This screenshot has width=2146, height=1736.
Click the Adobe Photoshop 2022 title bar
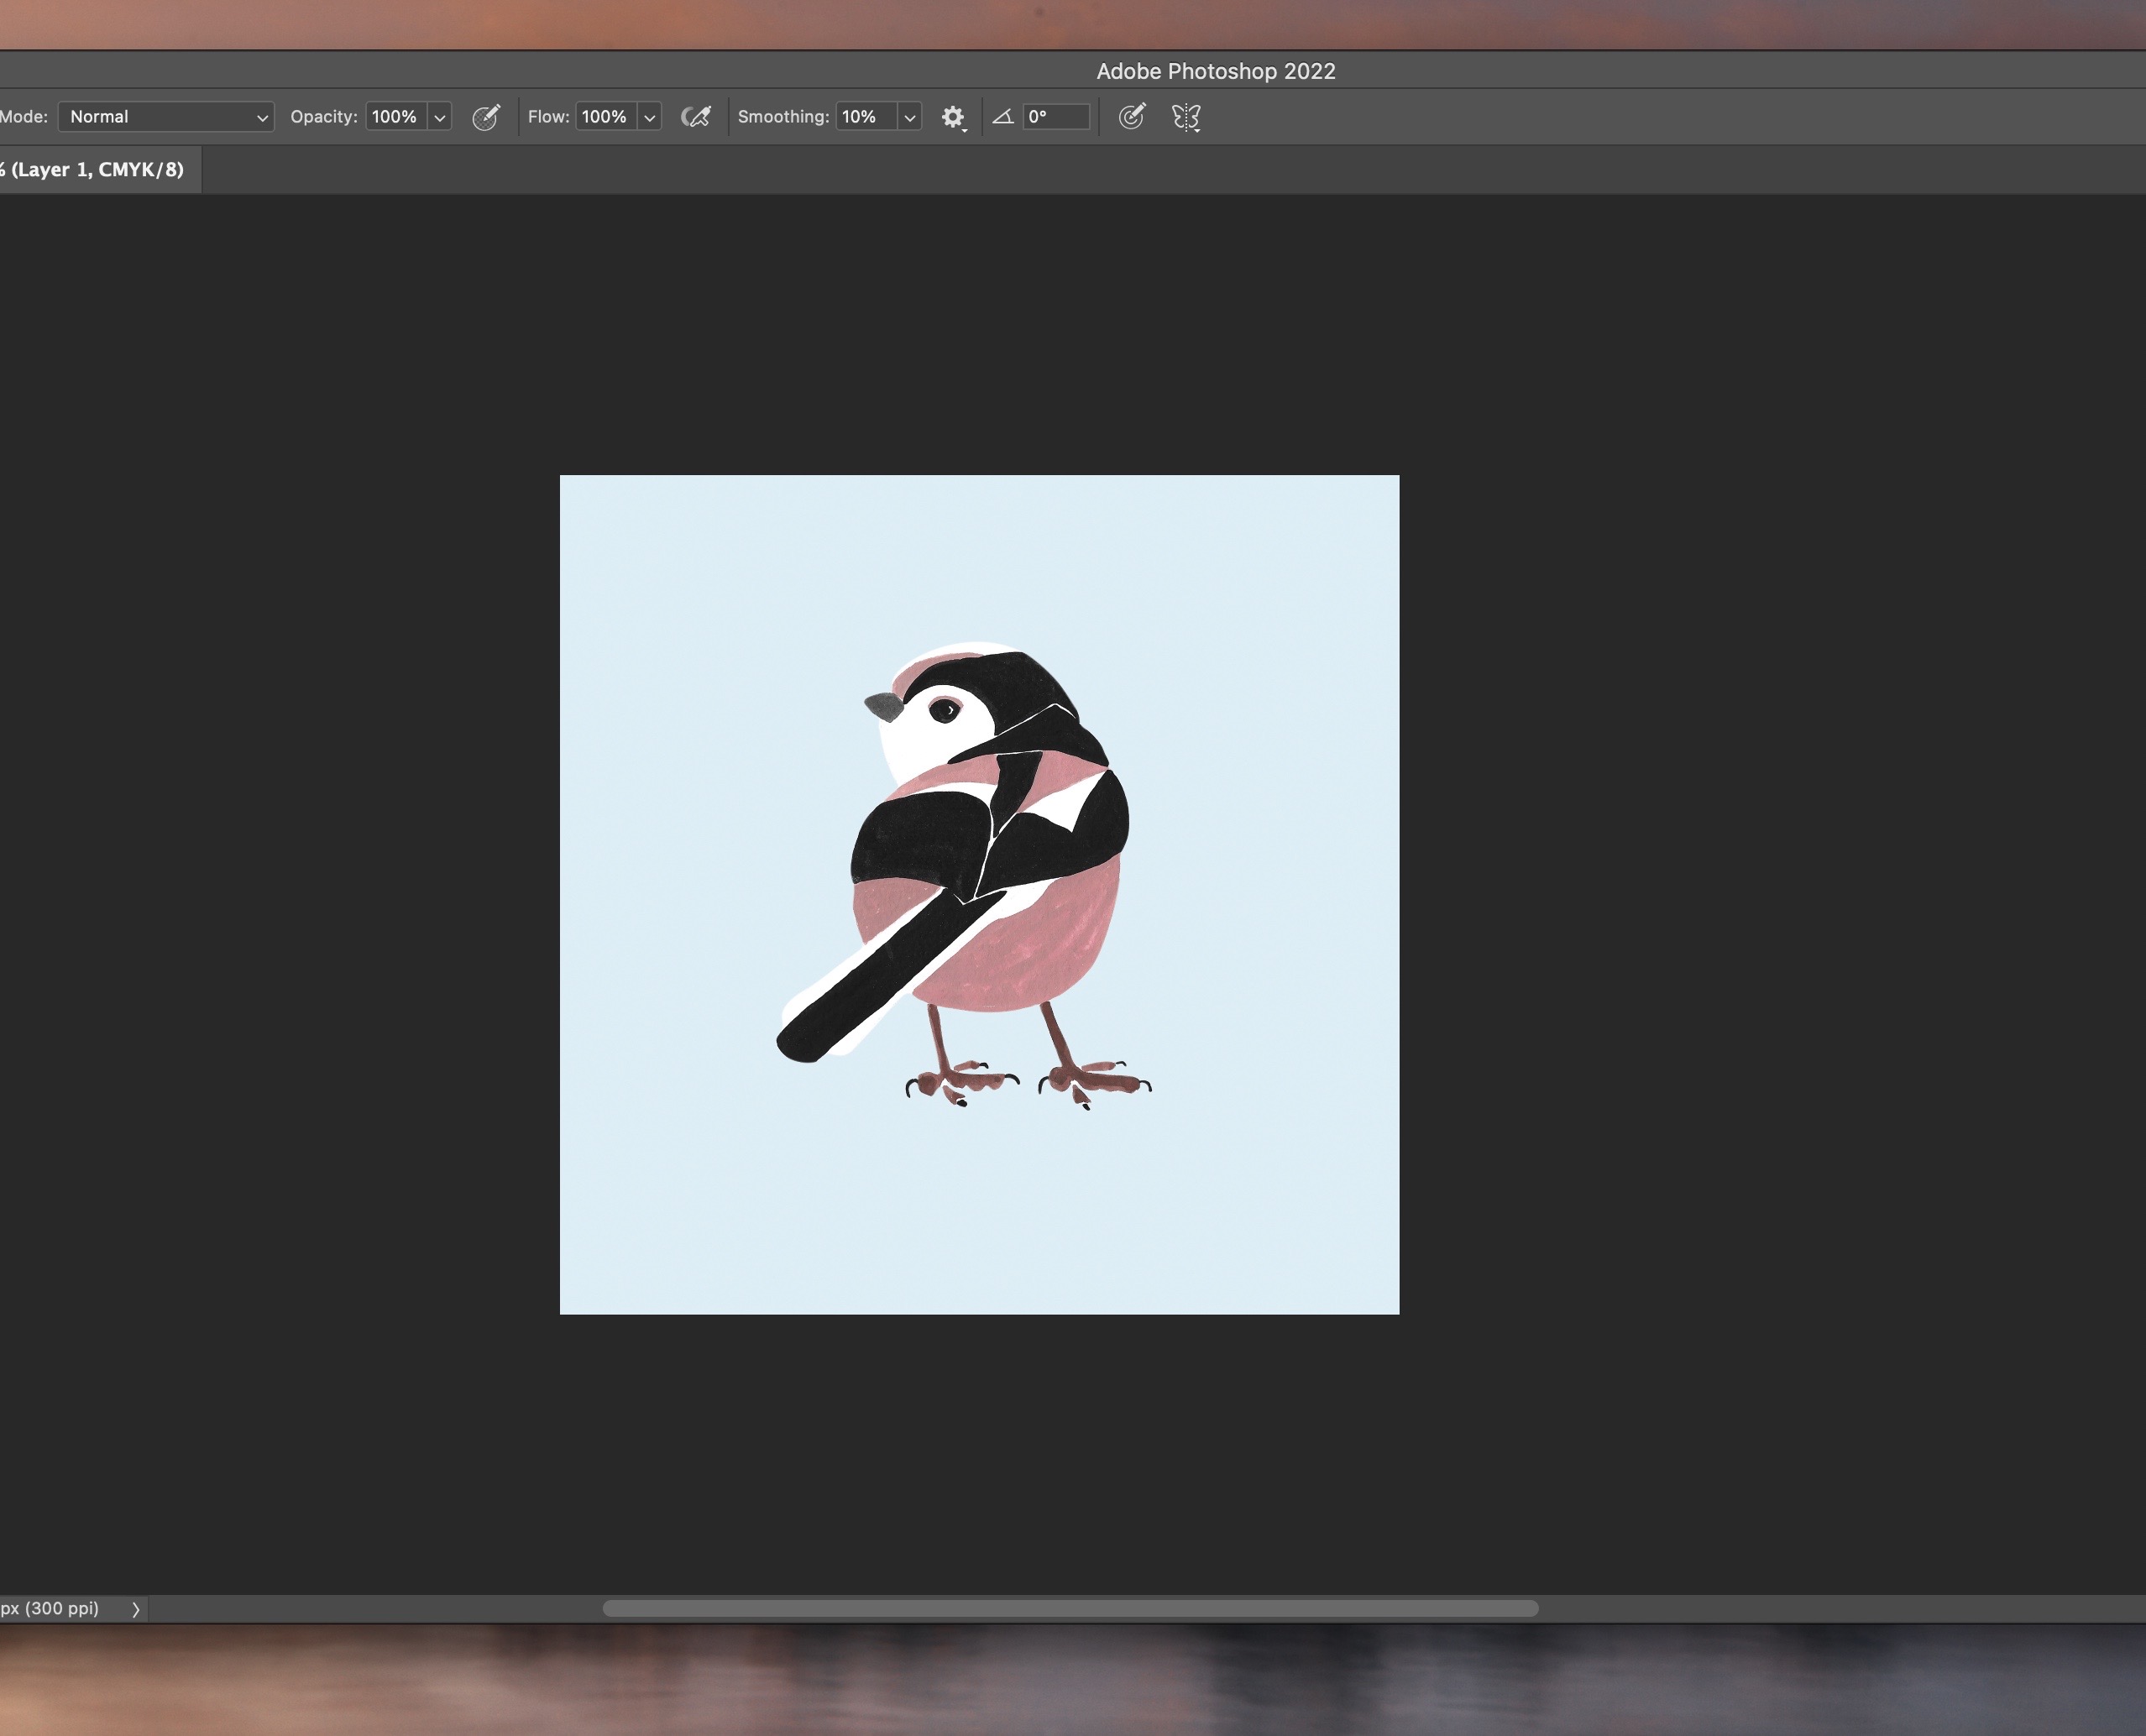(x=1215, y=71)
